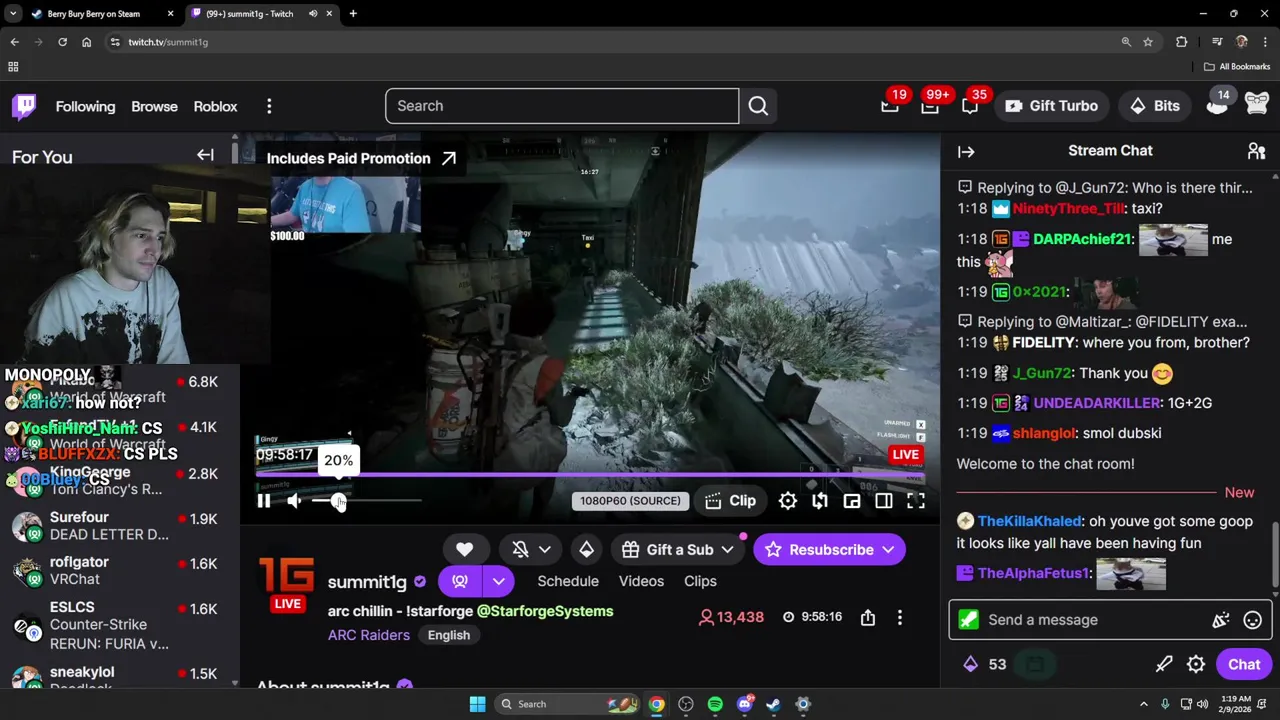Open Spotify from the Windows taskbar
Viewport: 1280px width, 720px height.
pos(715,704)
